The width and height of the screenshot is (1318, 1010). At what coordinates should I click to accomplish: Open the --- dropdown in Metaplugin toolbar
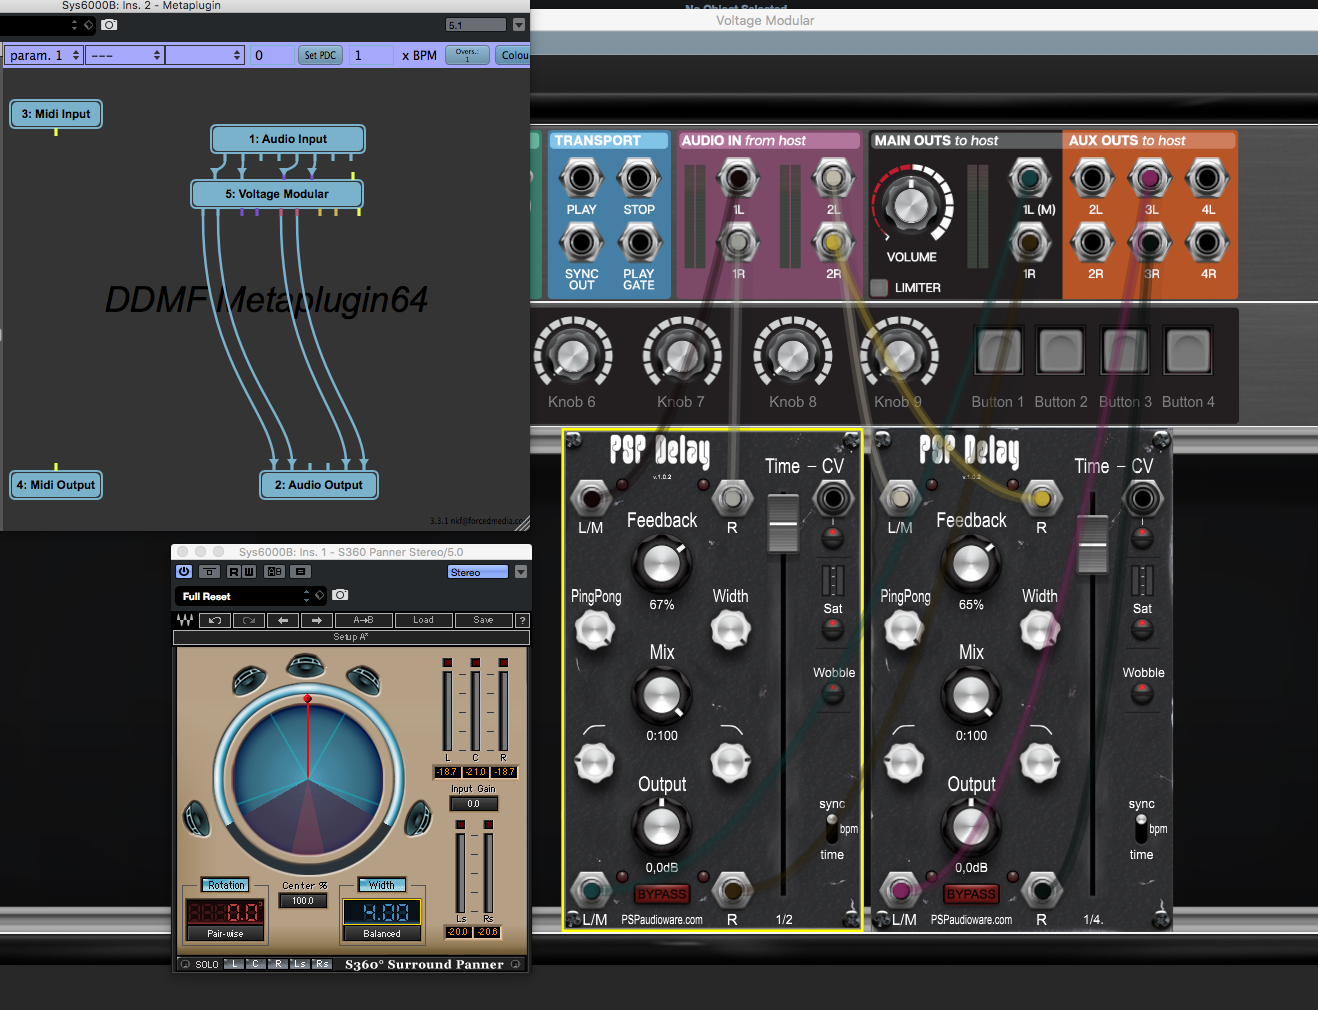pos(125,55)
